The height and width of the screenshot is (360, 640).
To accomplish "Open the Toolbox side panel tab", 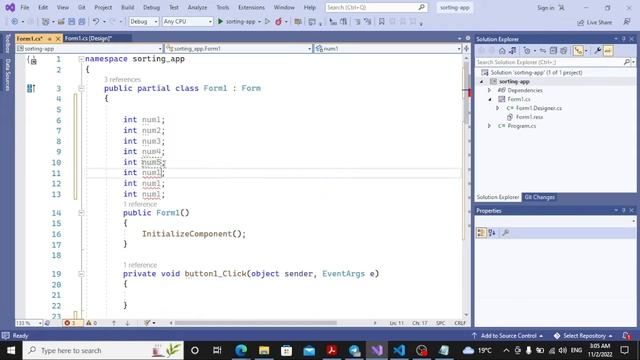I will pyautogui.click(x=7, y=43).
